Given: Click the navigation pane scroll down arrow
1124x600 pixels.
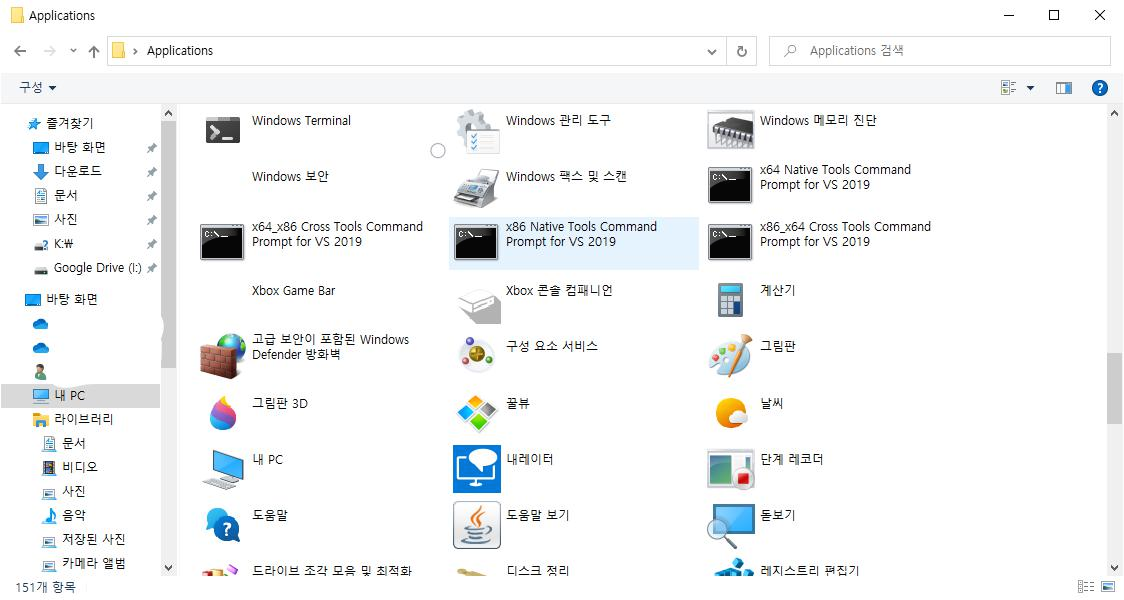Looking at the screenshot, I should coord(168,568).
